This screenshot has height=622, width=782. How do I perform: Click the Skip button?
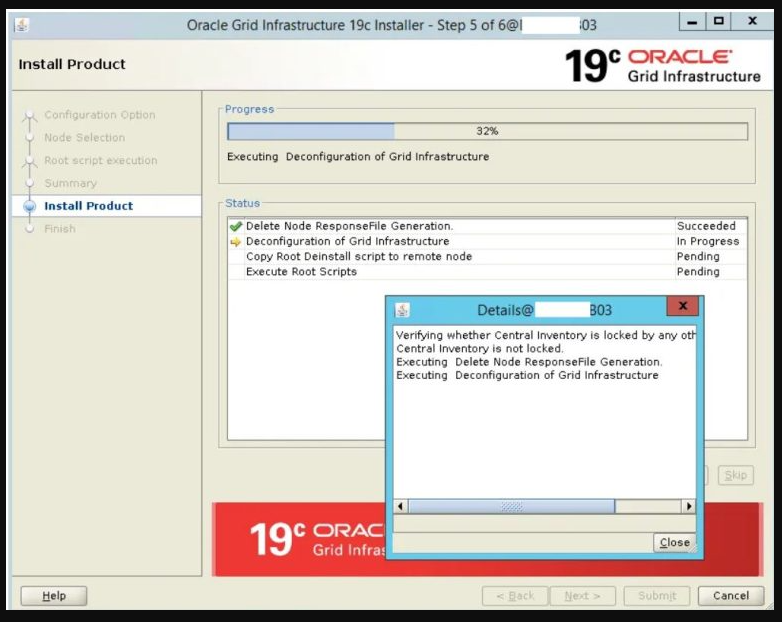736,475
